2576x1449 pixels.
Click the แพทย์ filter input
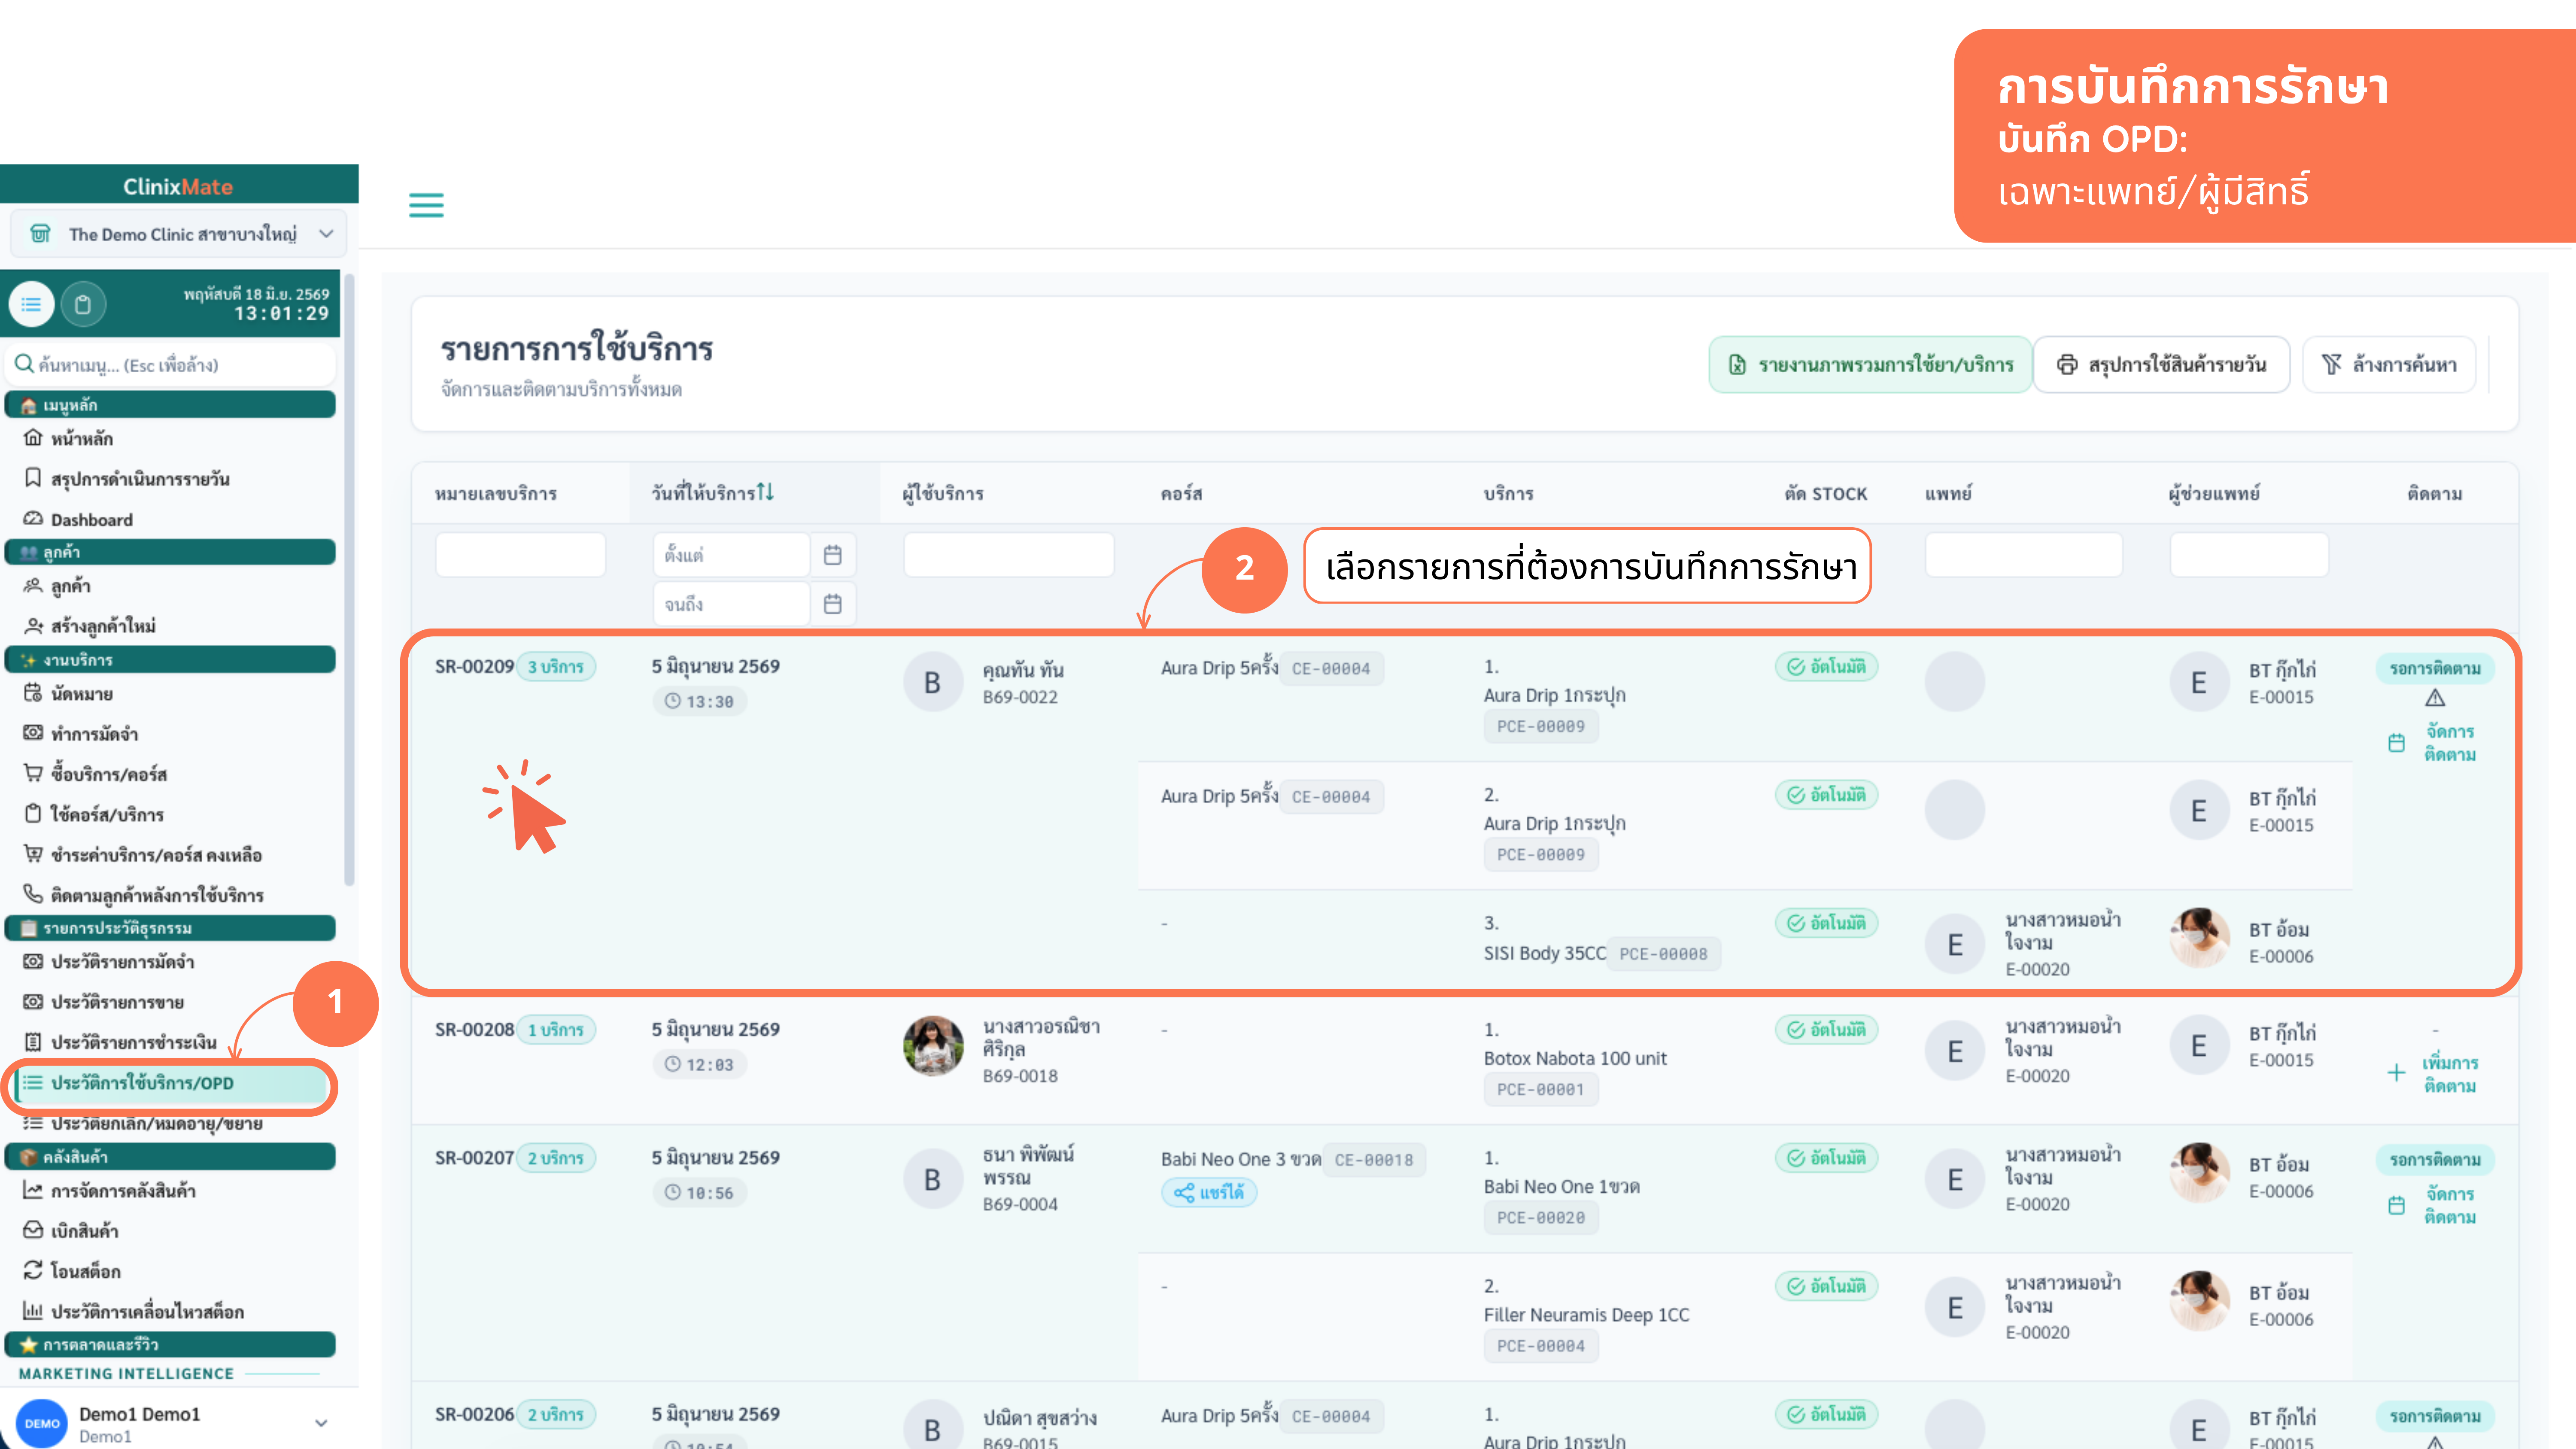pos(2024,555)
